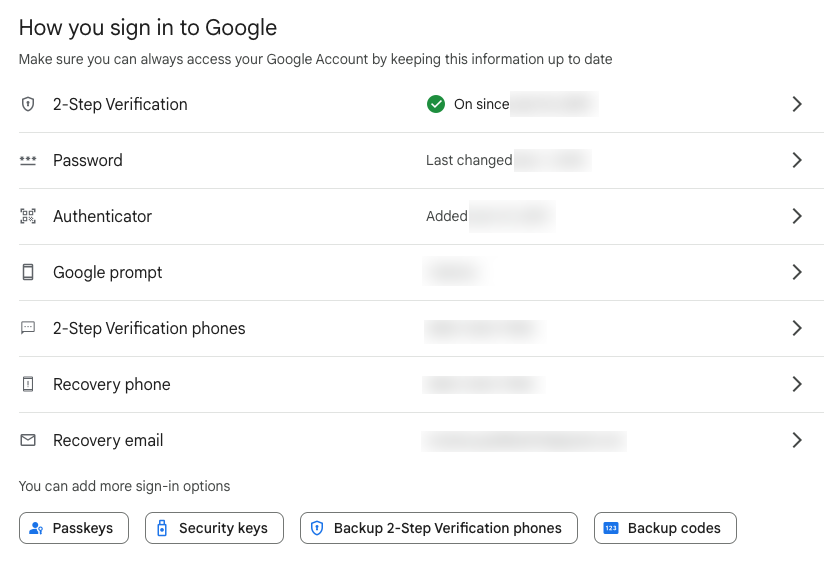The width and height of the screenshot is (824, 562).
Task: Click the 'How you sign in to Google' heading
Action: (x=148, y=28)
